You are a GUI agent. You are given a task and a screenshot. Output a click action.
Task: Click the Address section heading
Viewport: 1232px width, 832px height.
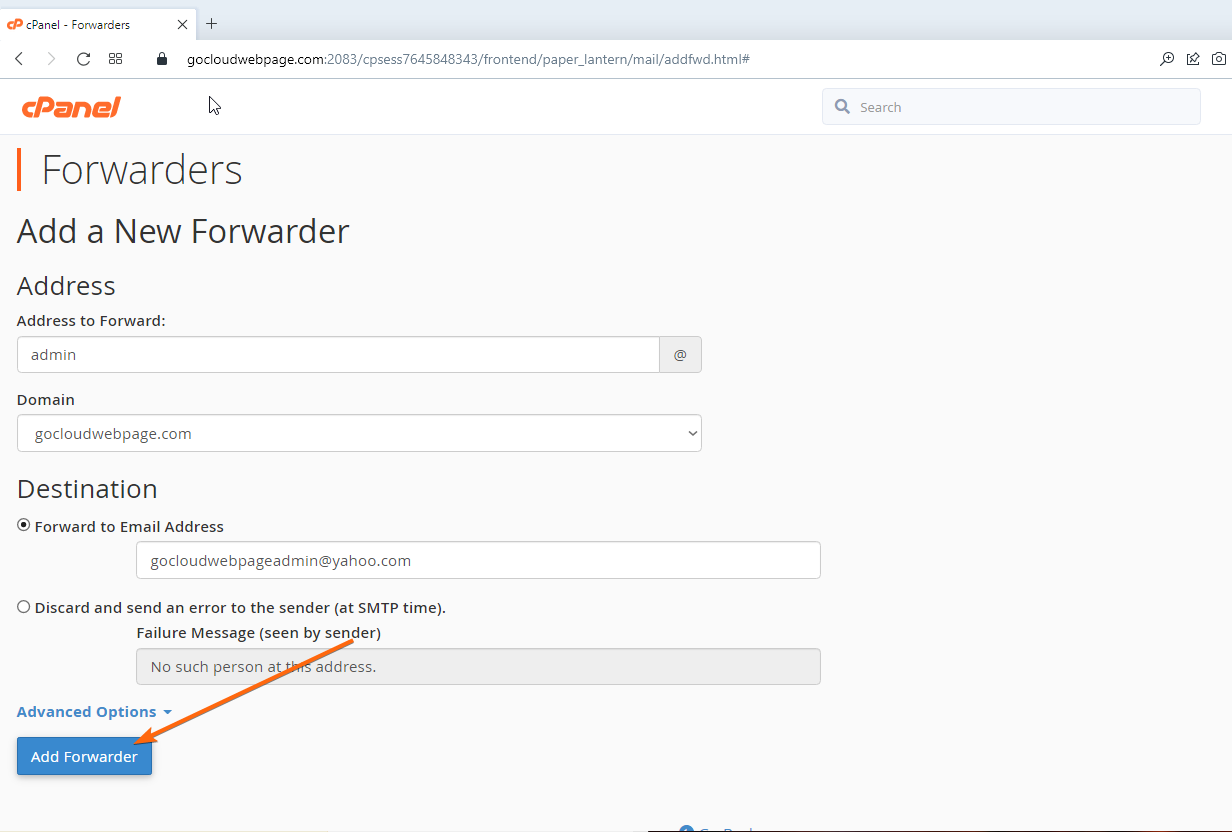tap(66, 286)
